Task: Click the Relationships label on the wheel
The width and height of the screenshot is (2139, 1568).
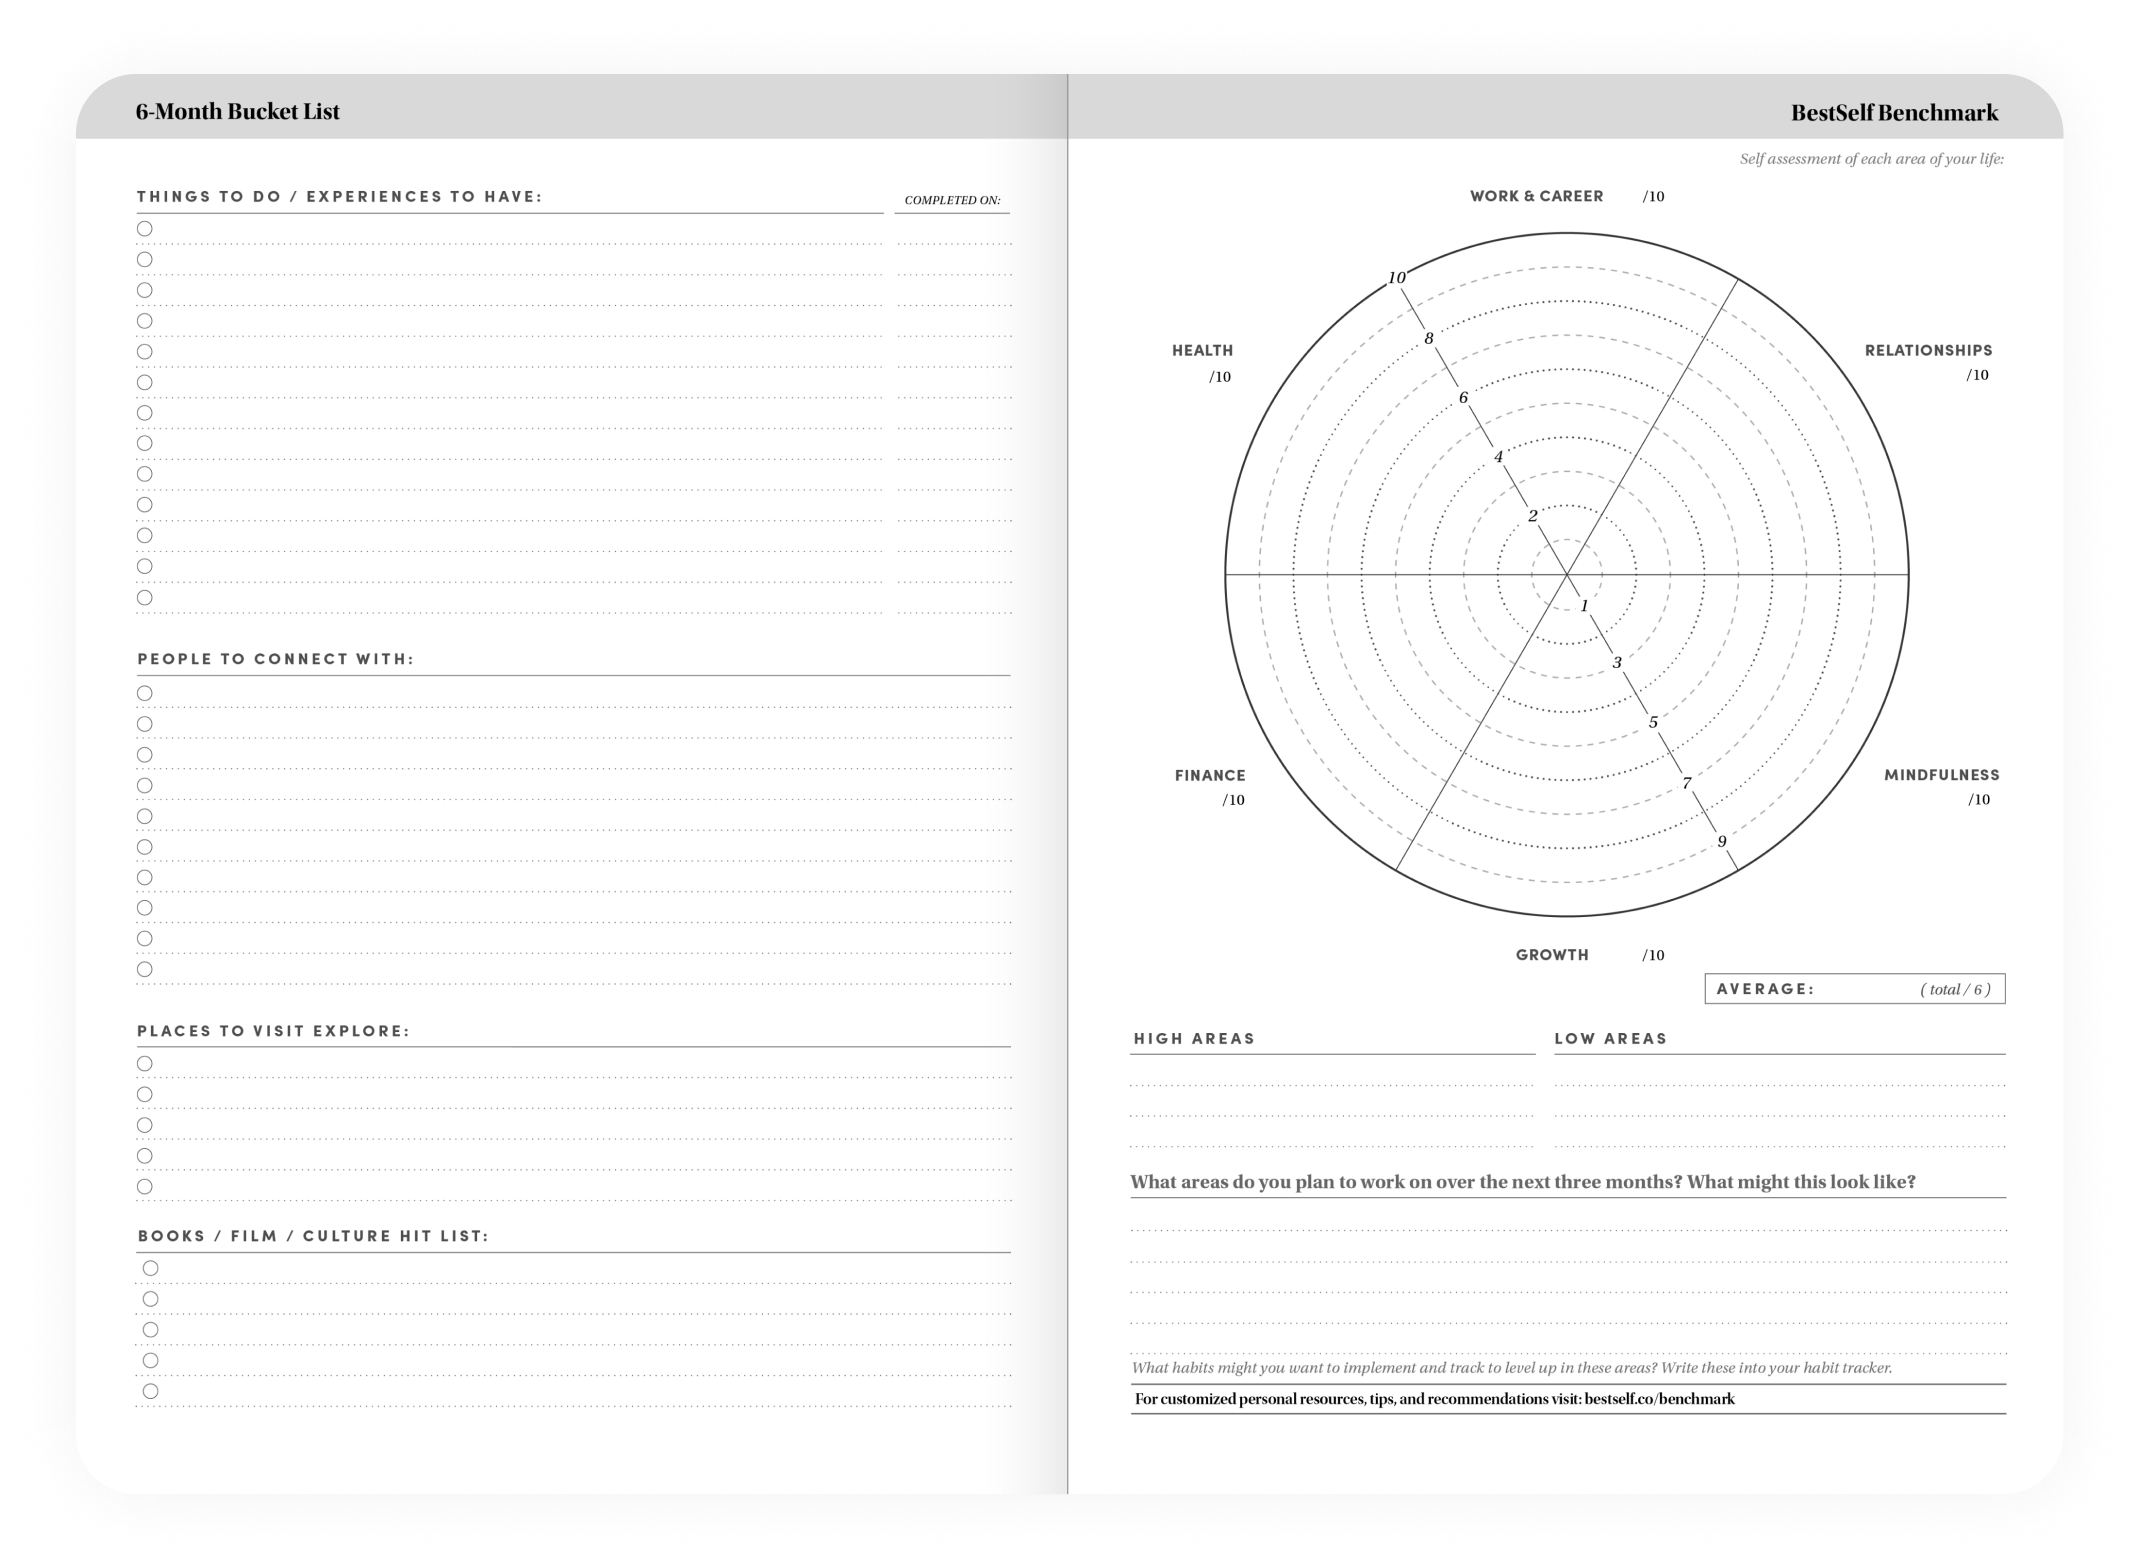Action: click(1928, 350)
